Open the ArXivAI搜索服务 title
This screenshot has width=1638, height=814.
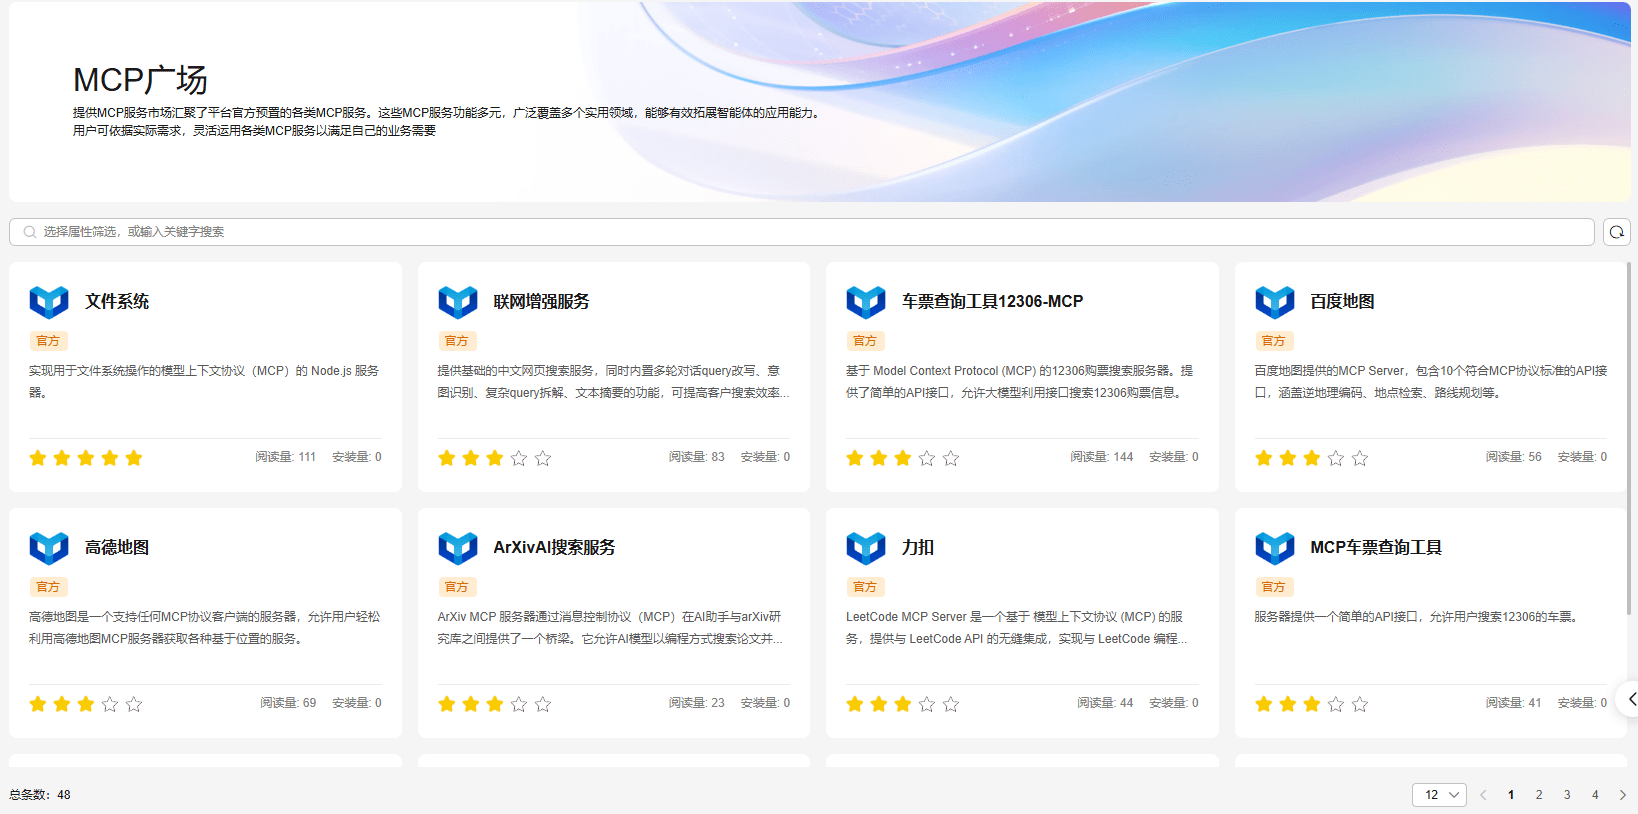pos(554,548)
